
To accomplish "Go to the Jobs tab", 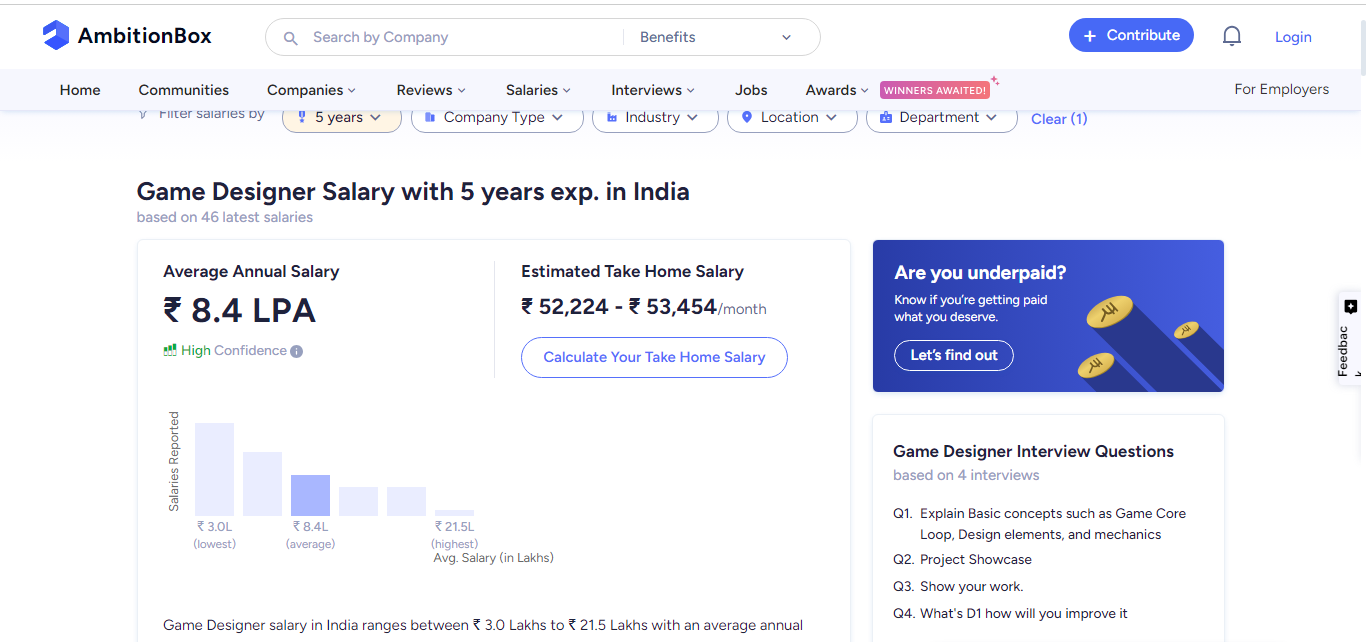I will click(x=751, y=90).
